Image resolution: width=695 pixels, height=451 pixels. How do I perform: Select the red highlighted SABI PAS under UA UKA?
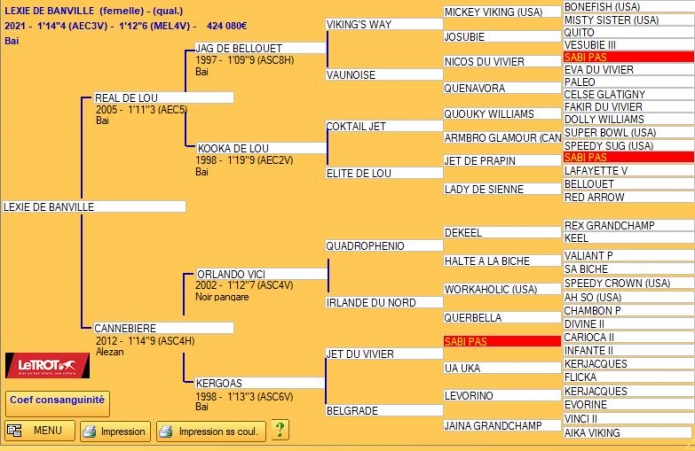502,342
